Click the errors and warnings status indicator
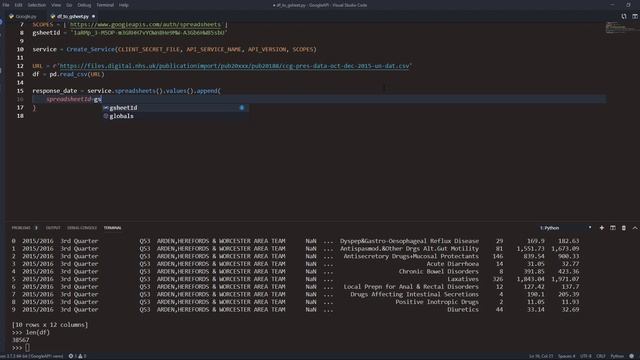This screenshot has width=640, height=360. (x=77, y=356)
